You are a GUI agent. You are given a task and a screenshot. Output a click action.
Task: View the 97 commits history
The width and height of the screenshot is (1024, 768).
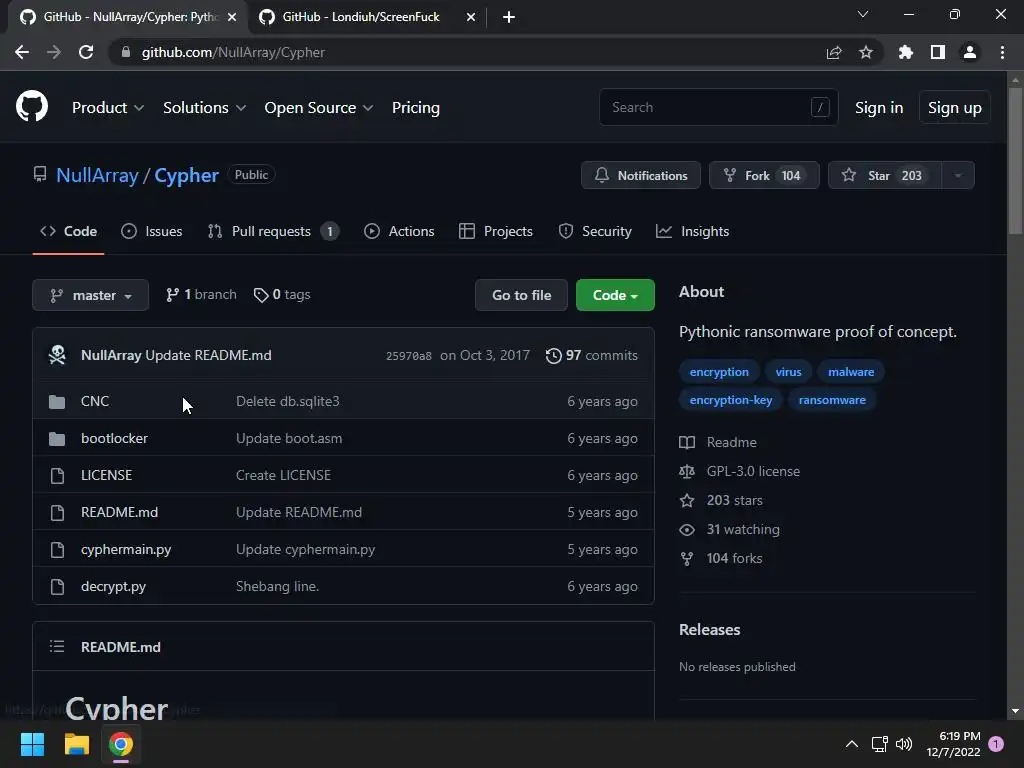(592, 355)
